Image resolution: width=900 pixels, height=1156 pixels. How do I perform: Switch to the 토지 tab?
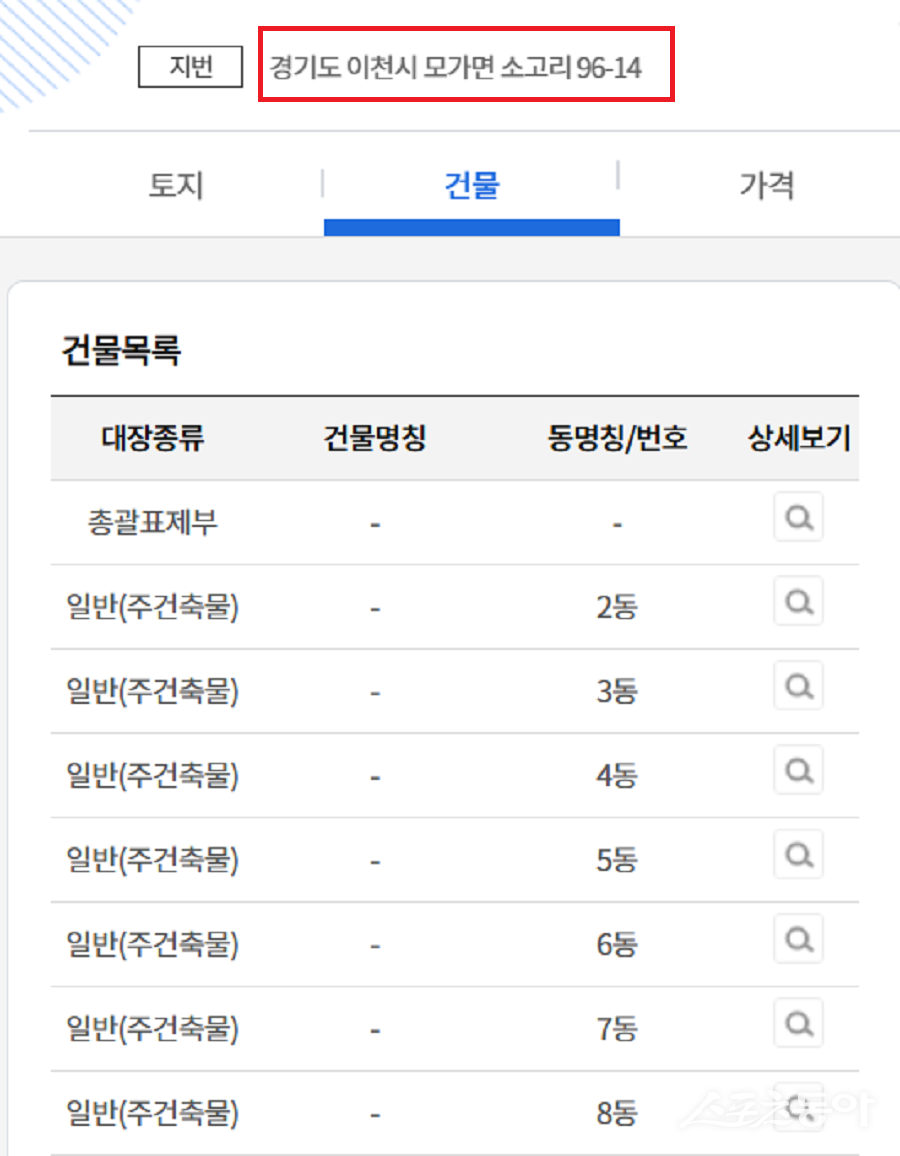click(x=176, y=186)
